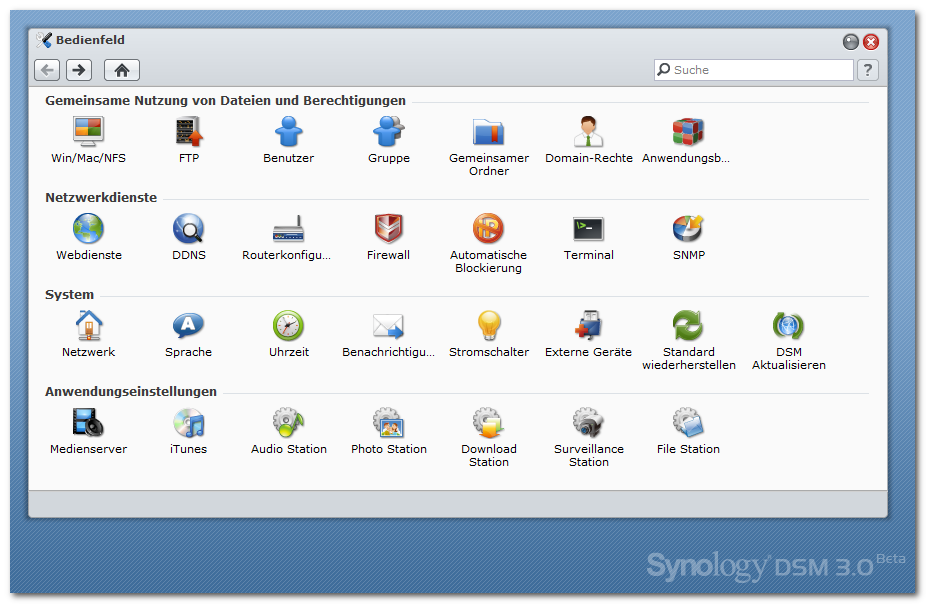Open the Download Station settings icon
The width and height of the screenshot is (926, 604).
pos(488,423)
